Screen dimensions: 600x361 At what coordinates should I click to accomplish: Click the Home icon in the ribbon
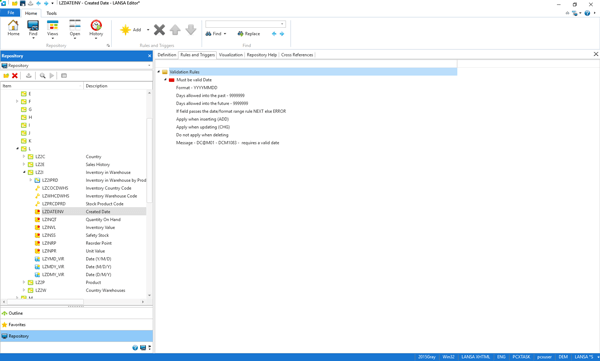13,26
